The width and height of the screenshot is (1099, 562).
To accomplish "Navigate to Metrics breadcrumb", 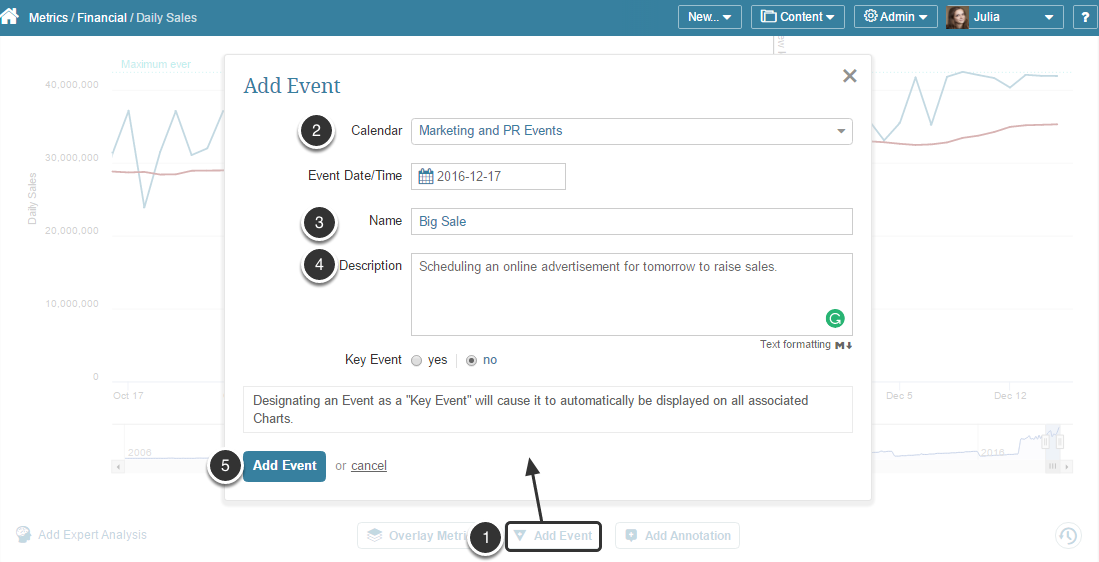I will click(x=48, y=18).
